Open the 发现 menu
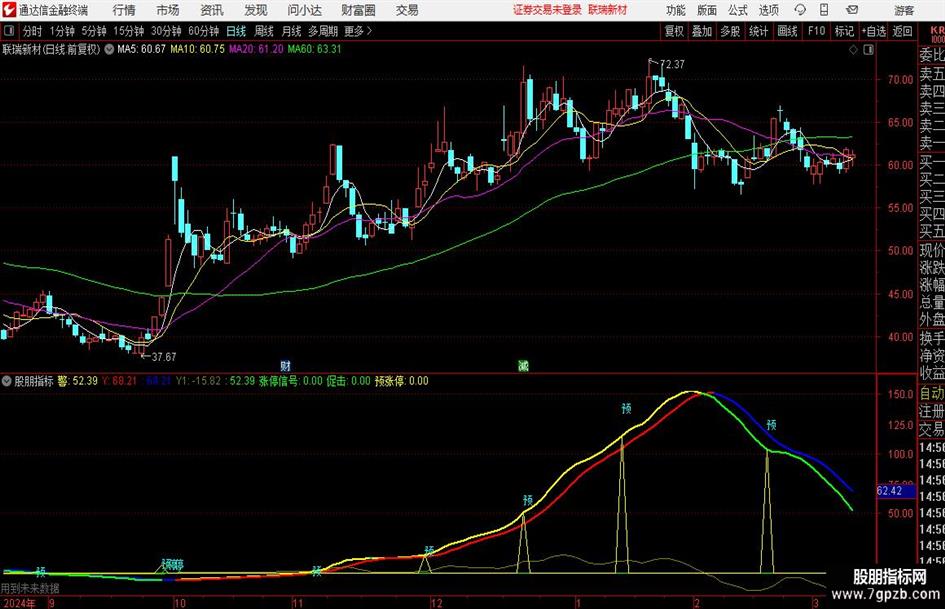Screen dimensions: 945x609 coord(256,10)
